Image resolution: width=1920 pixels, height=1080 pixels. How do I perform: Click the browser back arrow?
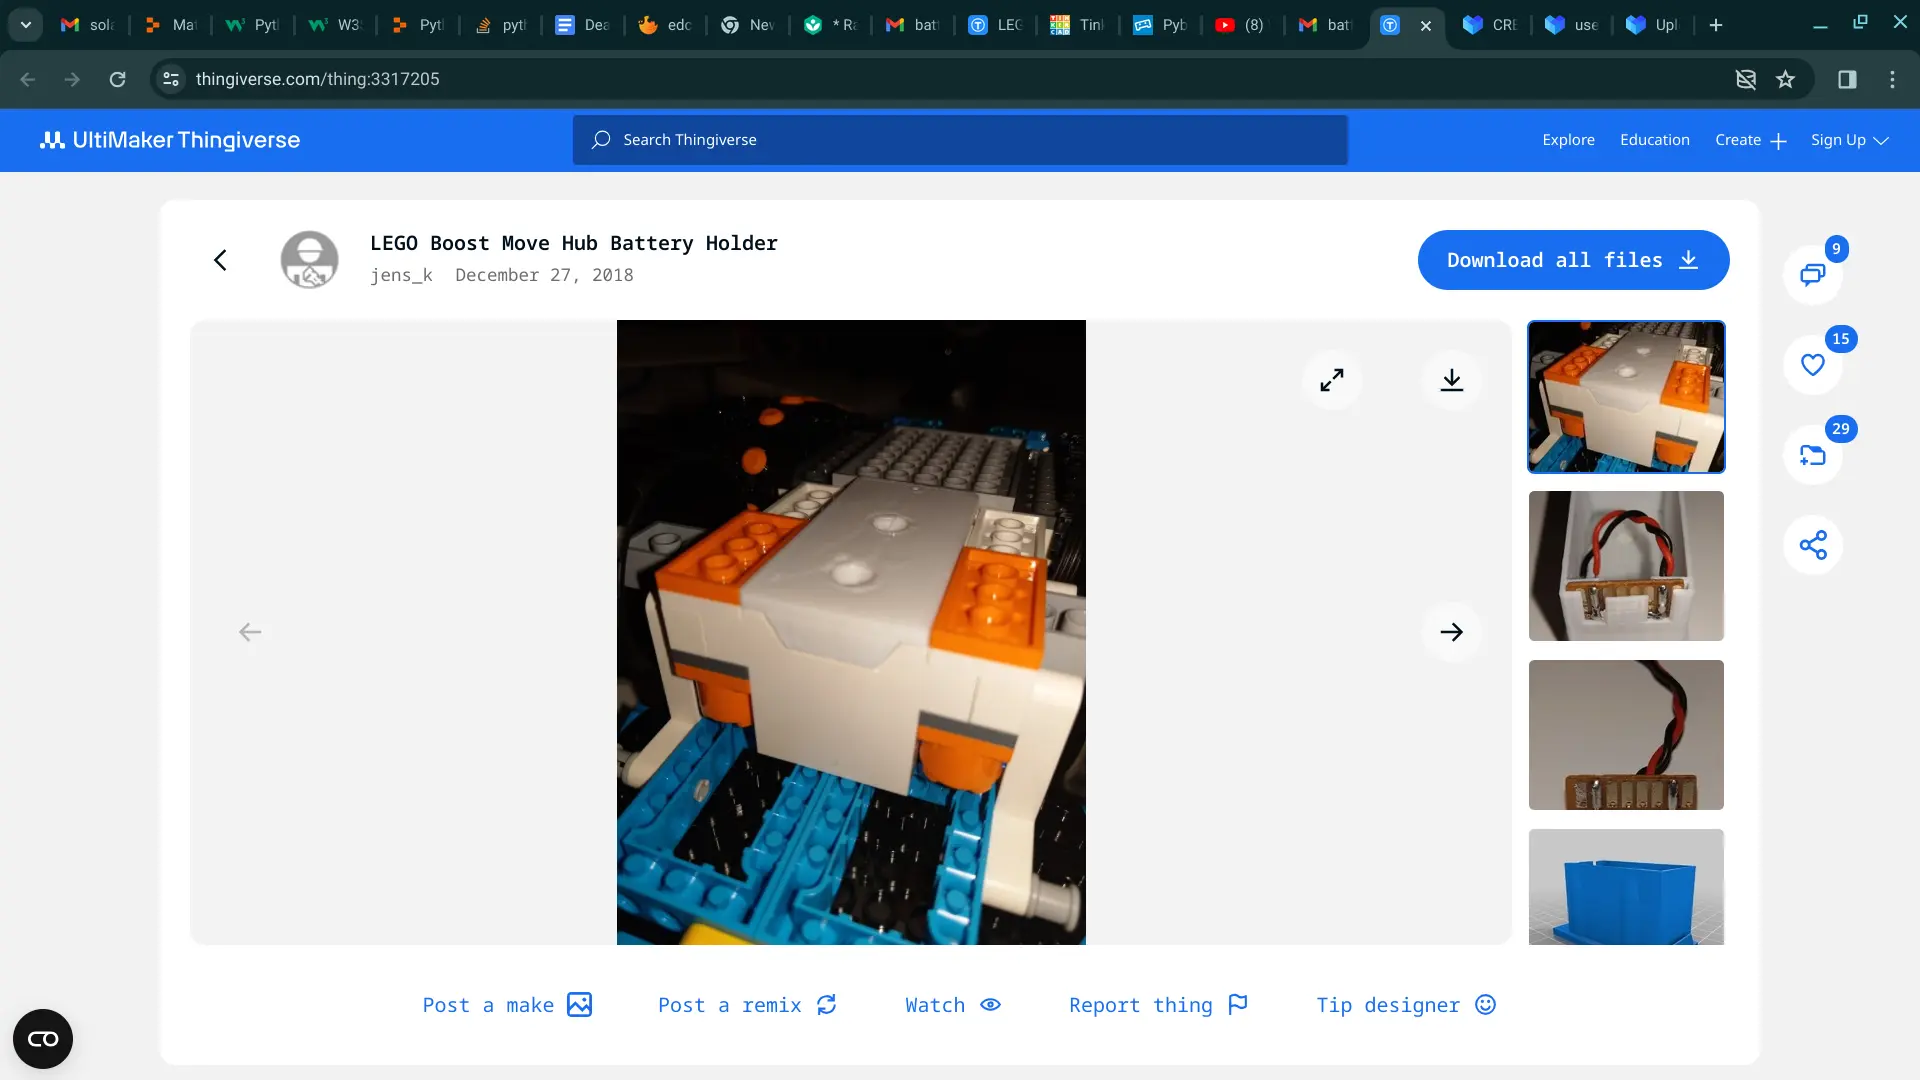click(x=28, y=79)
